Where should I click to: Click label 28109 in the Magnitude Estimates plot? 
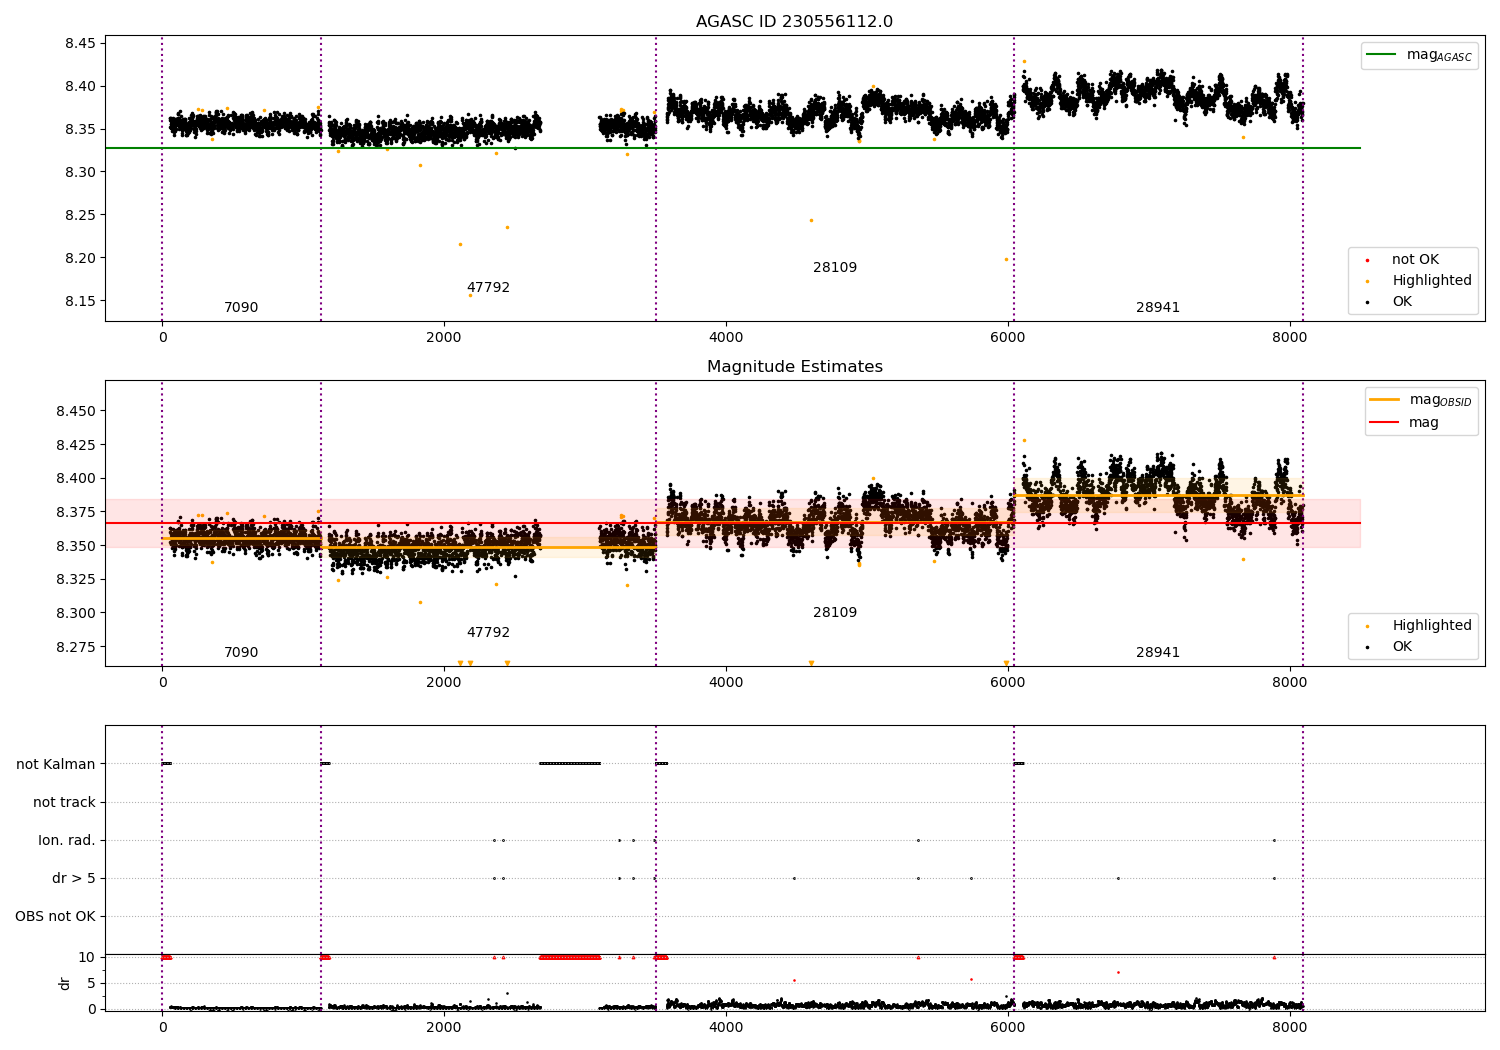point(835,613)
